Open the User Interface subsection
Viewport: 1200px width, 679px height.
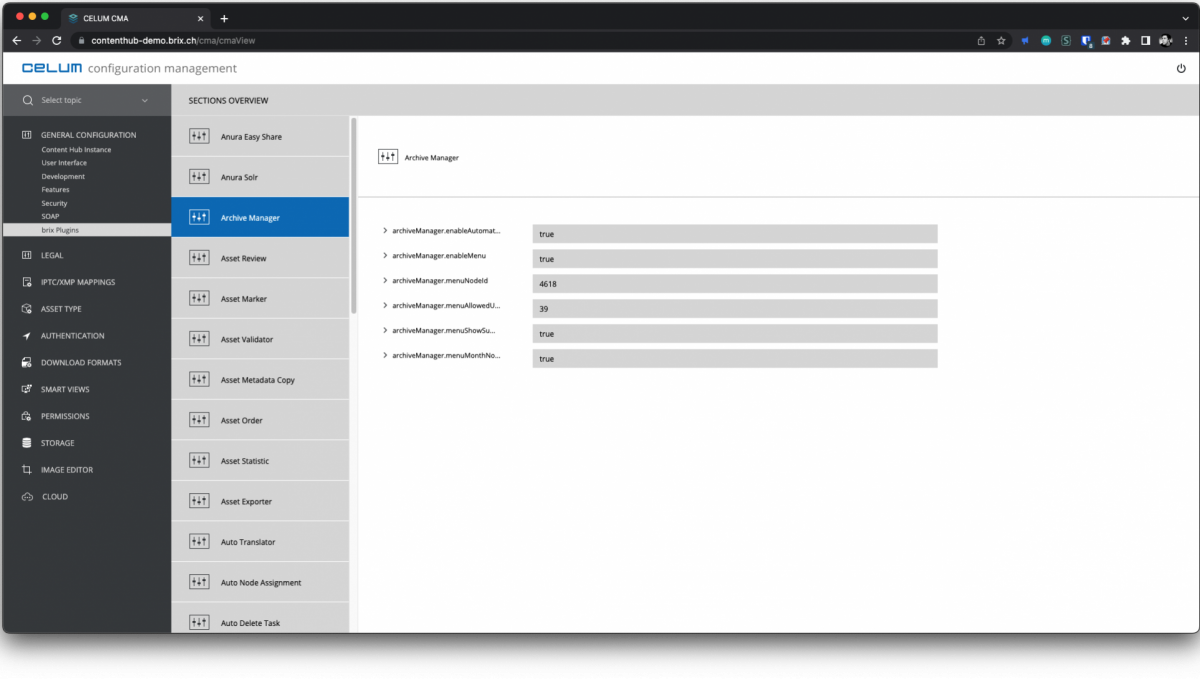pos(64,163)
